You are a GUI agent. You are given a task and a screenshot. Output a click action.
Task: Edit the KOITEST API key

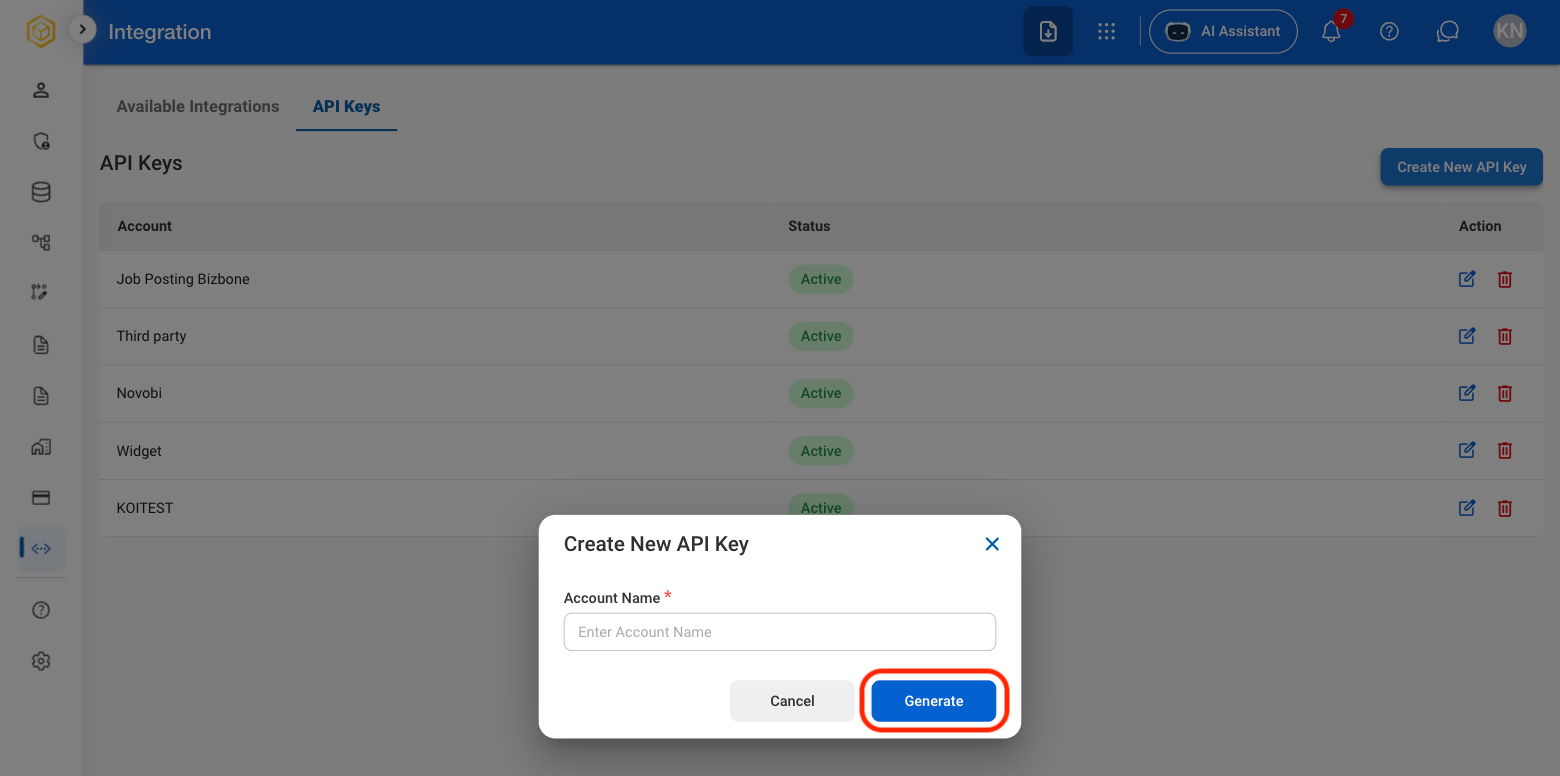pyautogui.click(x=1467, y=508)
